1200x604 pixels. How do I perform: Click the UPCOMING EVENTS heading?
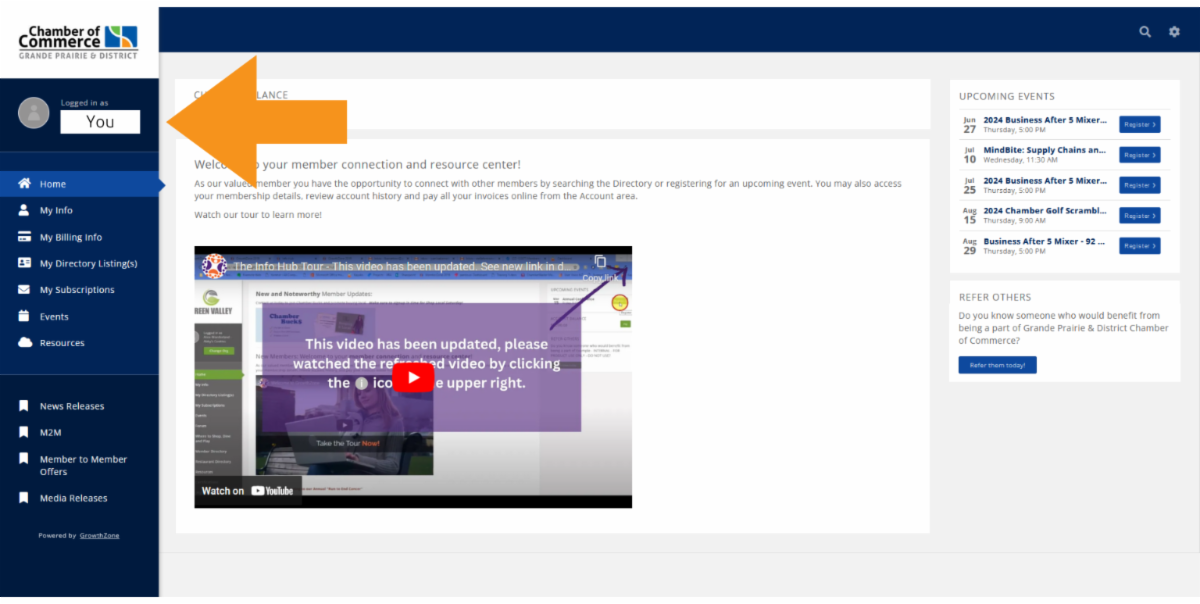coord(1006,97)
